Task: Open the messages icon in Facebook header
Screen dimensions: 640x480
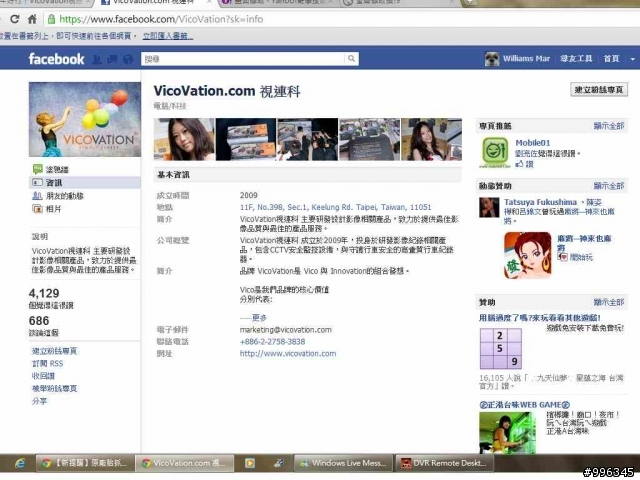Action: [x=112, y=59]
